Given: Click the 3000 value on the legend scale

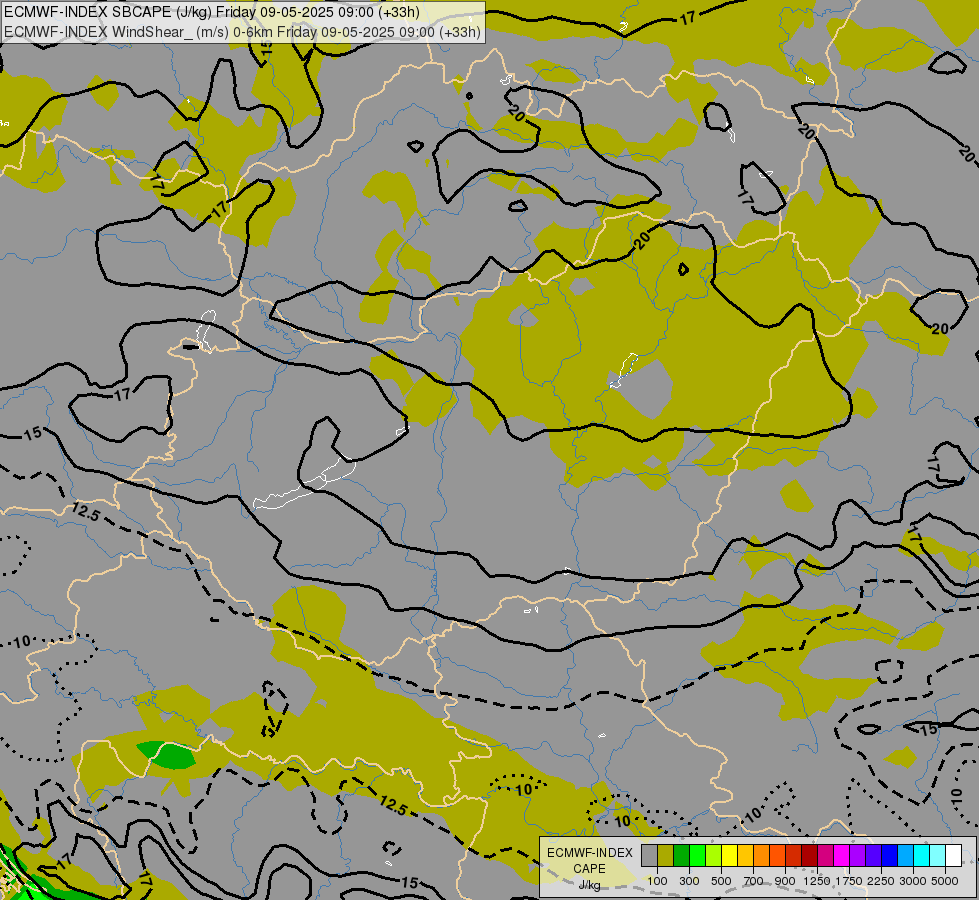Looking at the screenshot, I should [913, 881].
